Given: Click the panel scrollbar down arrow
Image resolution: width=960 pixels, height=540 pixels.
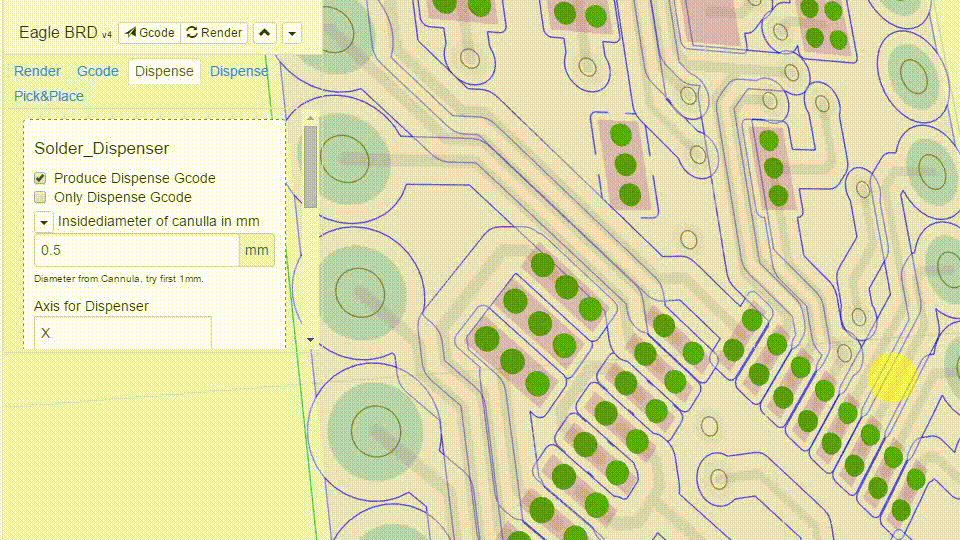Looking at the screenshot, I should tap(310, 340).
